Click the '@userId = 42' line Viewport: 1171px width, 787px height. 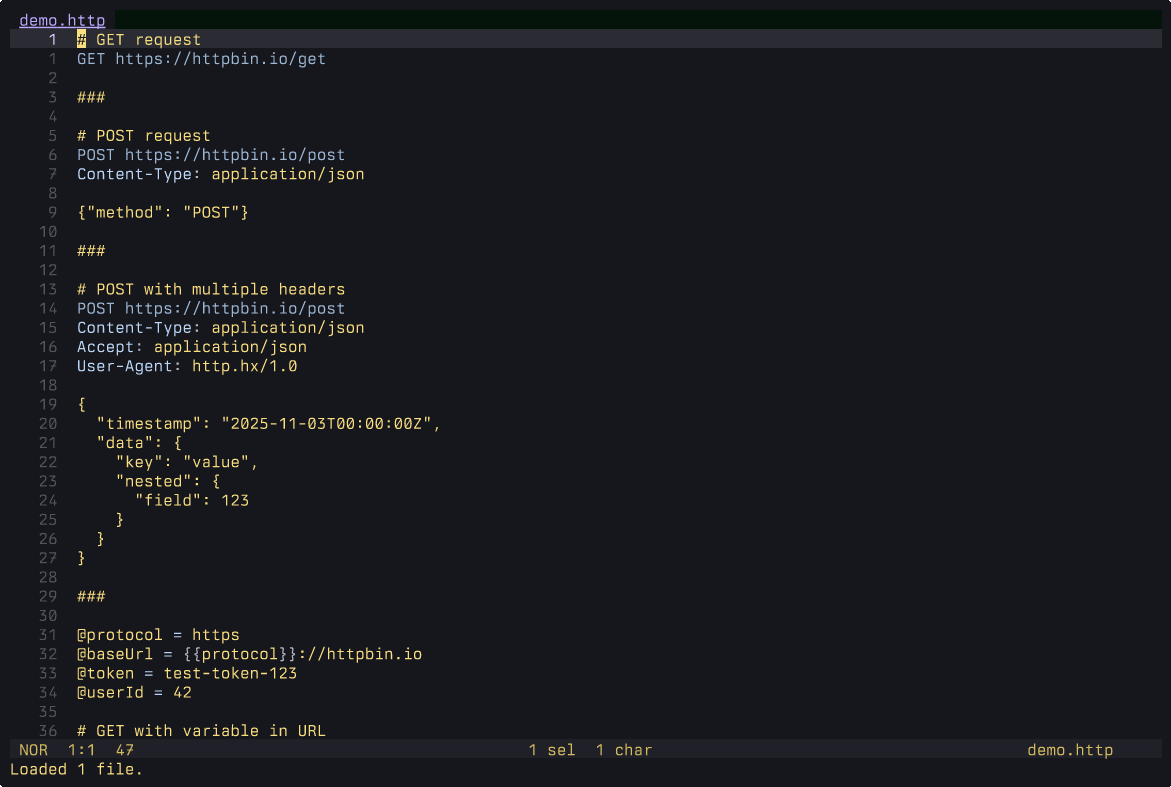point(134,693)
